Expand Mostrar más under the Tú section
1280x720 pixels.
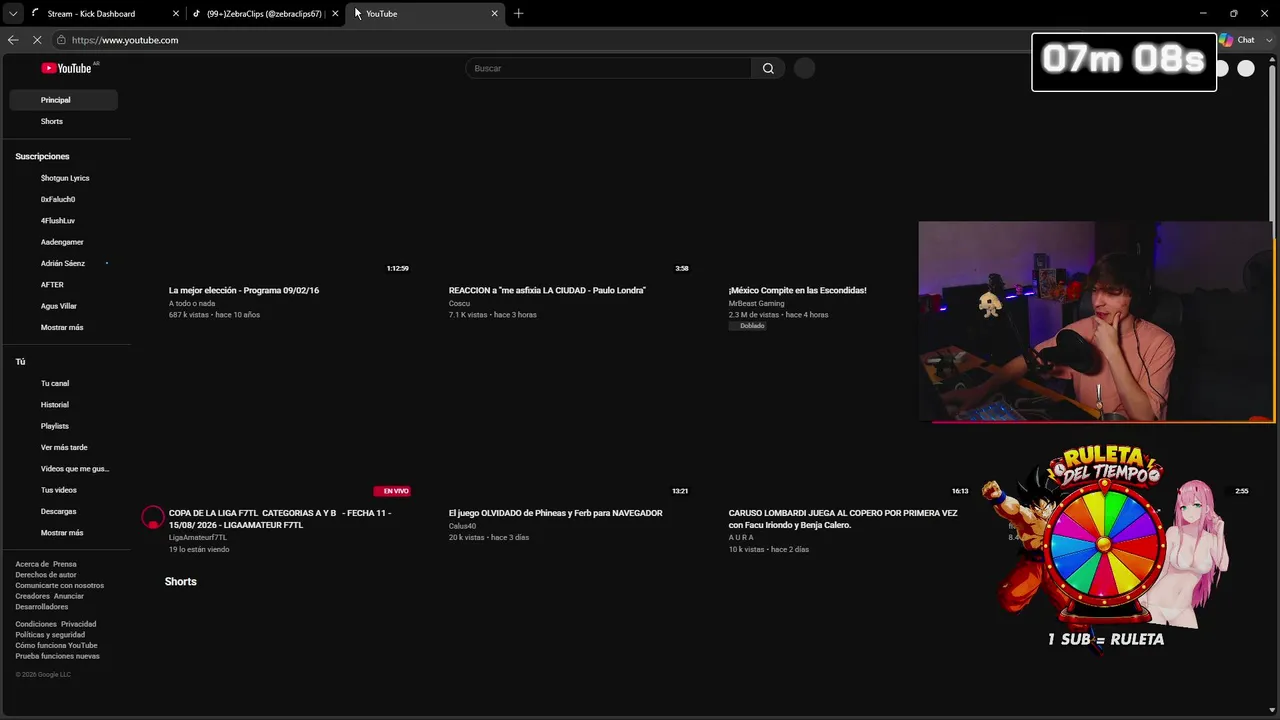(x=62, y=533)
